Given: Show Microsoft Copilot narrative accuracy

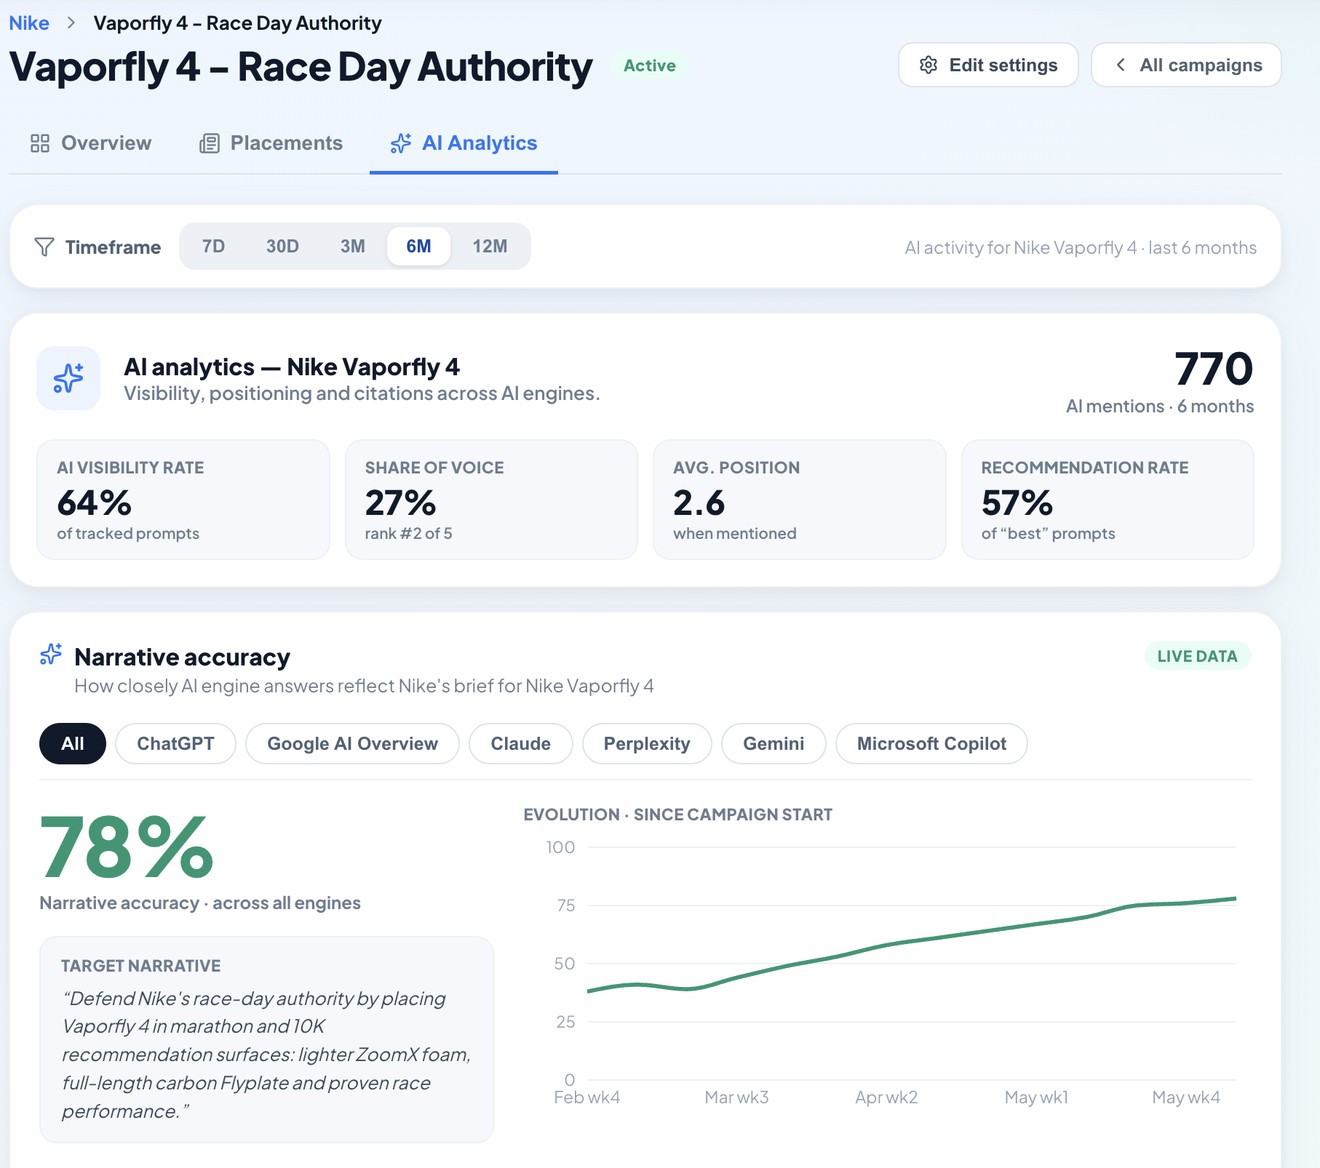Looking at the screenshot, I should click(x=931, y=743).
